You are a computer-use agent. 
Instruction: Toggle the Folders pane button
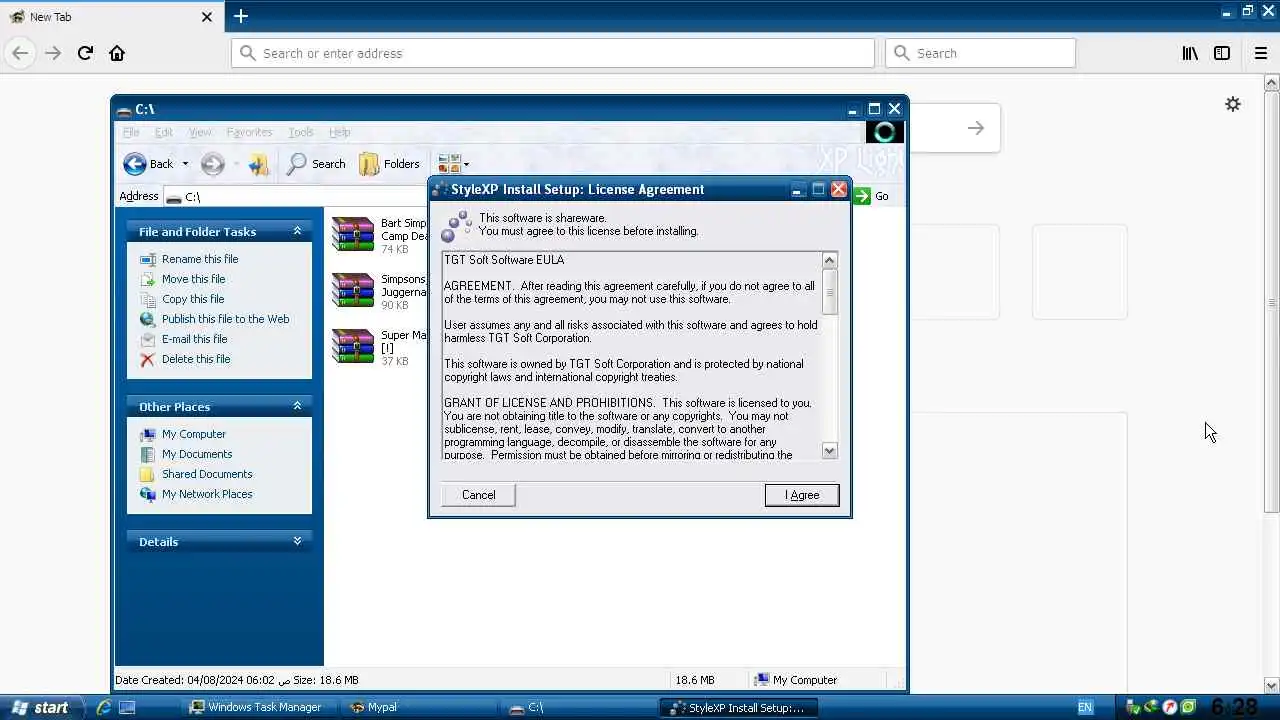click(x=389, y=164)
